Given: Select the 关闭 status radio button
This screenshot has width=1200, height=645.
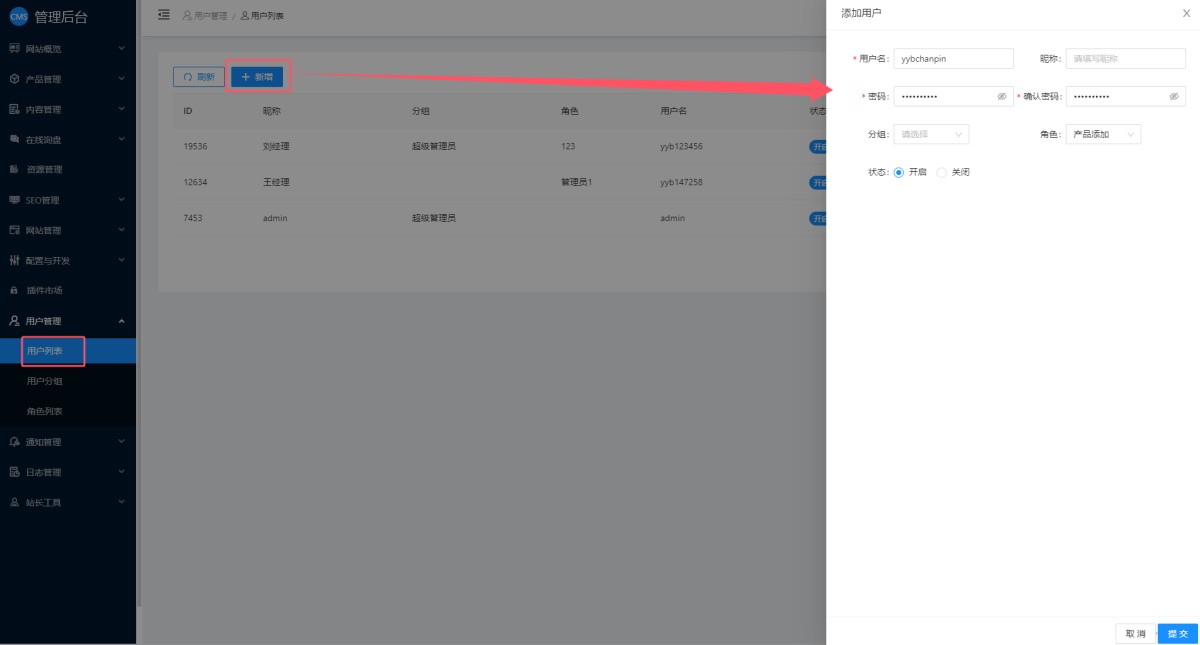Looking at the screenshot, I should (942, 172).
